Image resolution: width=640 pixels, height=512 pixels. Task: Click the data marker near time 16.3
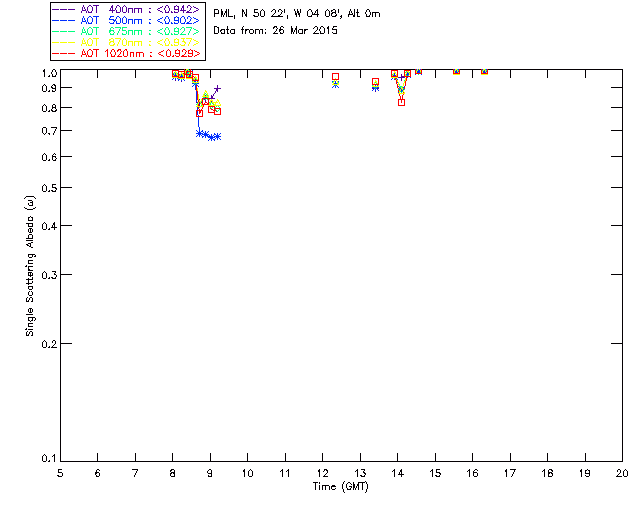coord(484,71)
